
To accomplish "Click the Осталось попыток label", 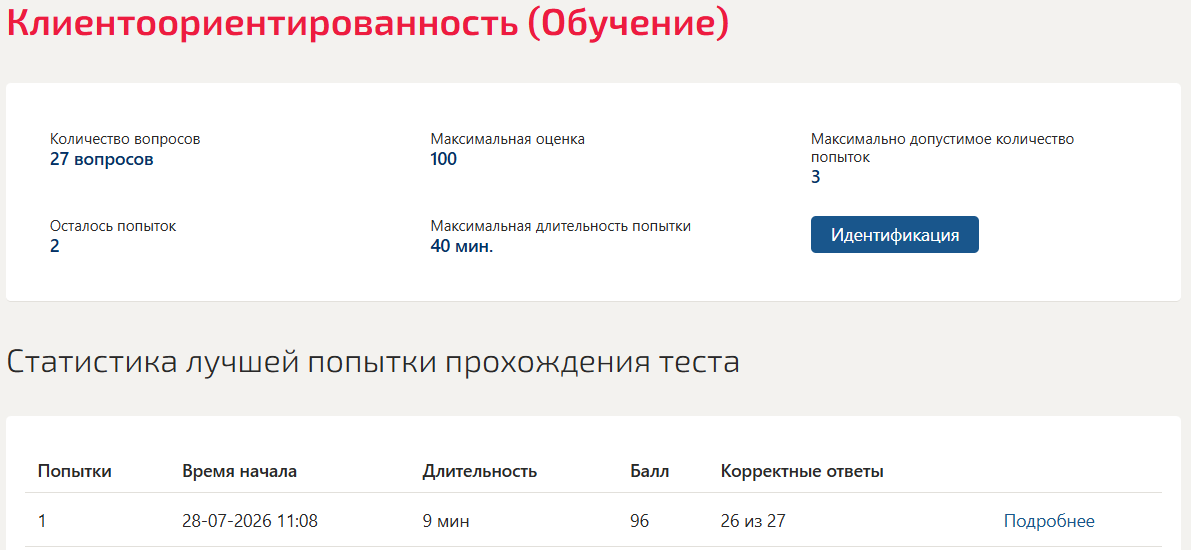I will tap(113, 226).
